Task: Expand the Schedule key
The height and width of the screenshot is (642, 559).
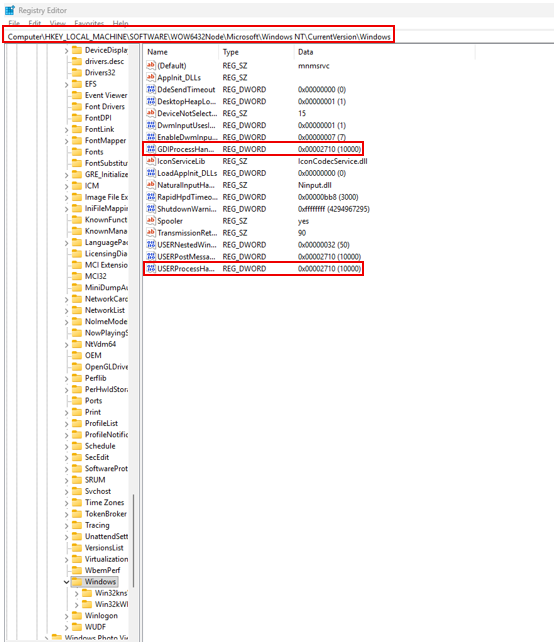Action: tap(66, 447)
